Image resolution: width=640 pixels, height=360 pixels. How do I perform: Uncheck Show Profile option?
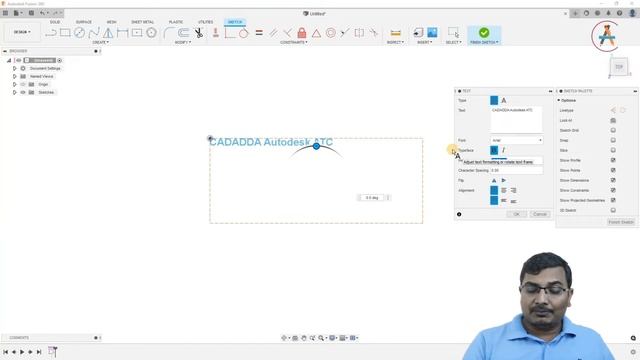click(613, 160)
